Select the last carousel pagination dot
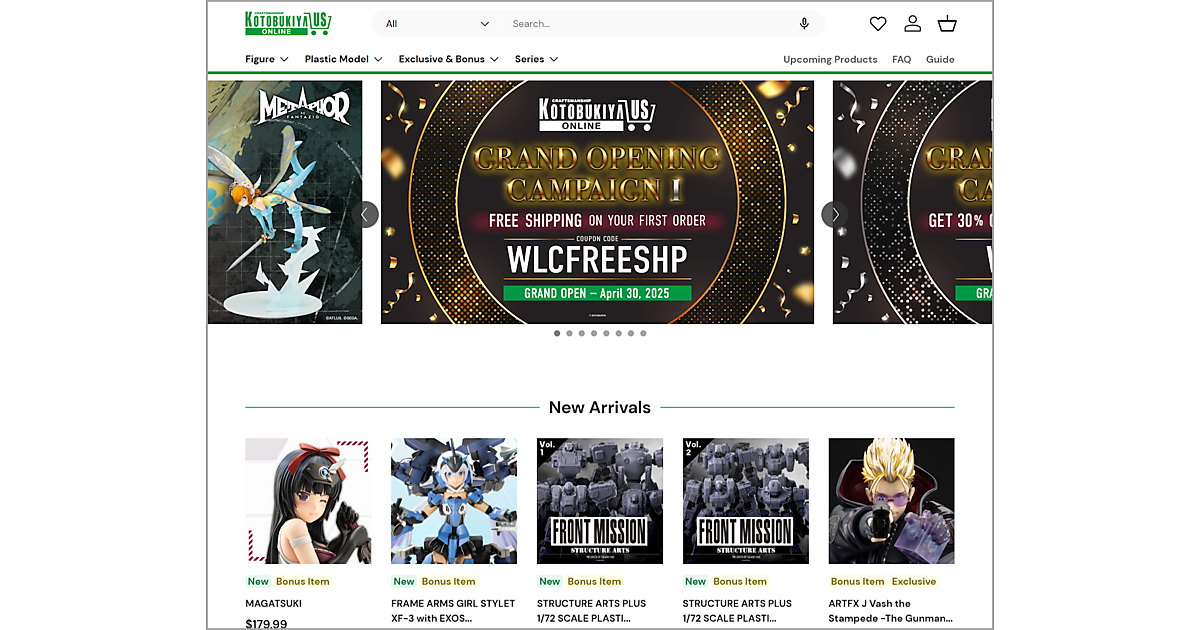Viewport: 1200px width, 630px height. point(643,333)
